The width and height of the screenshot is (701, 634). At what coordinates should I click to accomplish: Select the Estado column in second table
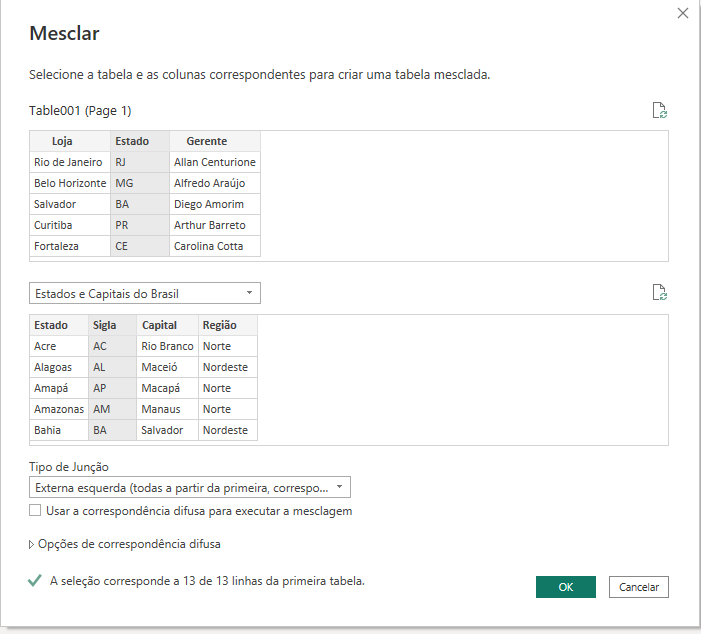(x=51, y=325)
